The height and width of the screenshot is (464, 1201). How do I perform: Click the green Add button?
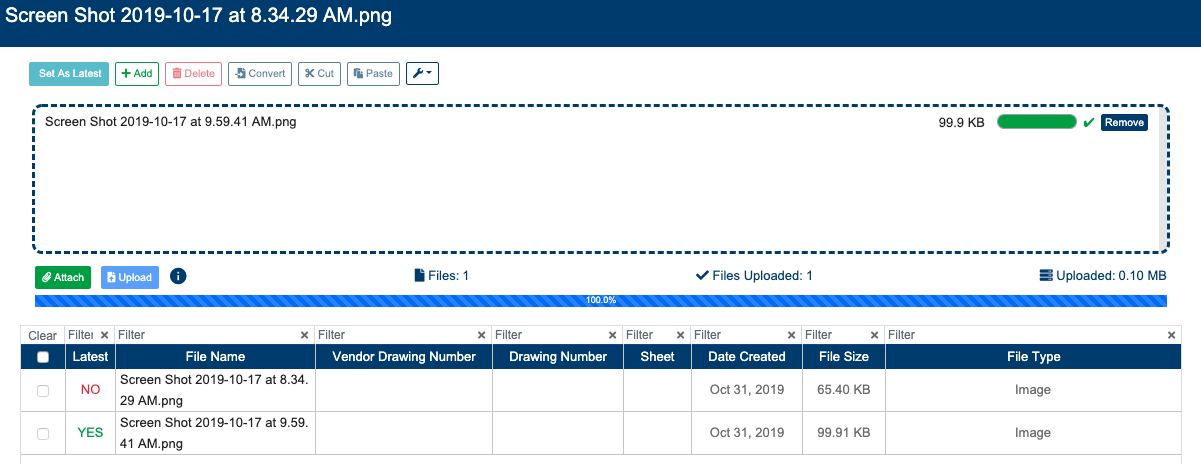pyautogui.click(x=137, y=74)
